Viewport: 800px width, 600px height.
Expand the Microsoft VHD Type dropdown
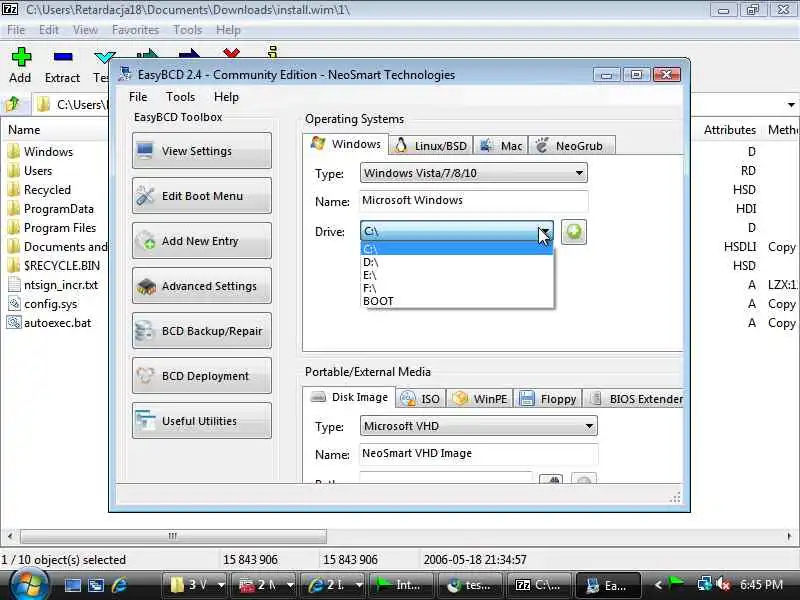click(x=589, y=426)
